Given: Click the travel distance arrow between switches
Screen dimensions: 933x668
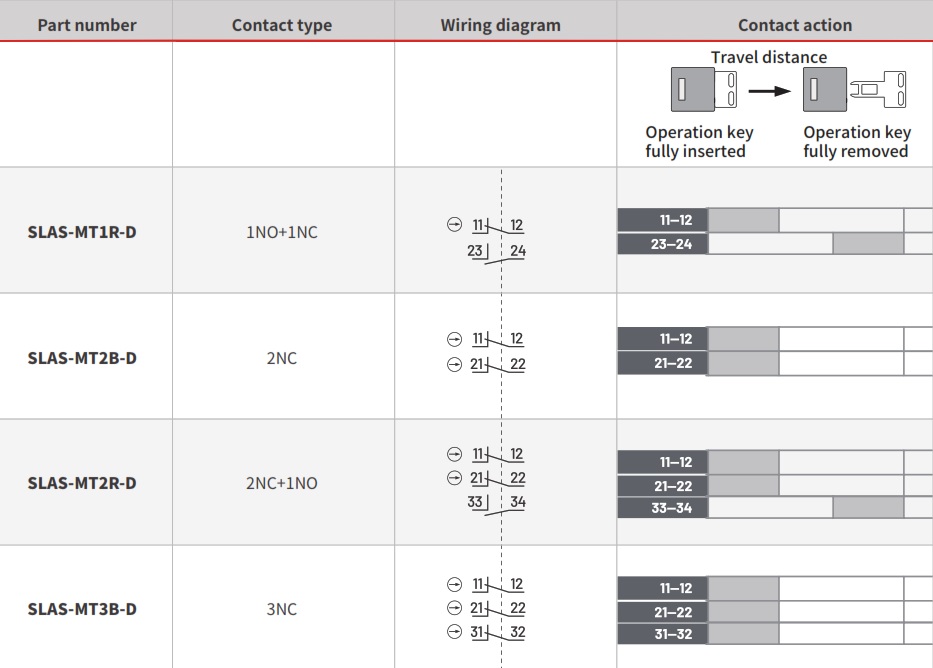Looking at the screenshot, I should (x=769, y=90).
